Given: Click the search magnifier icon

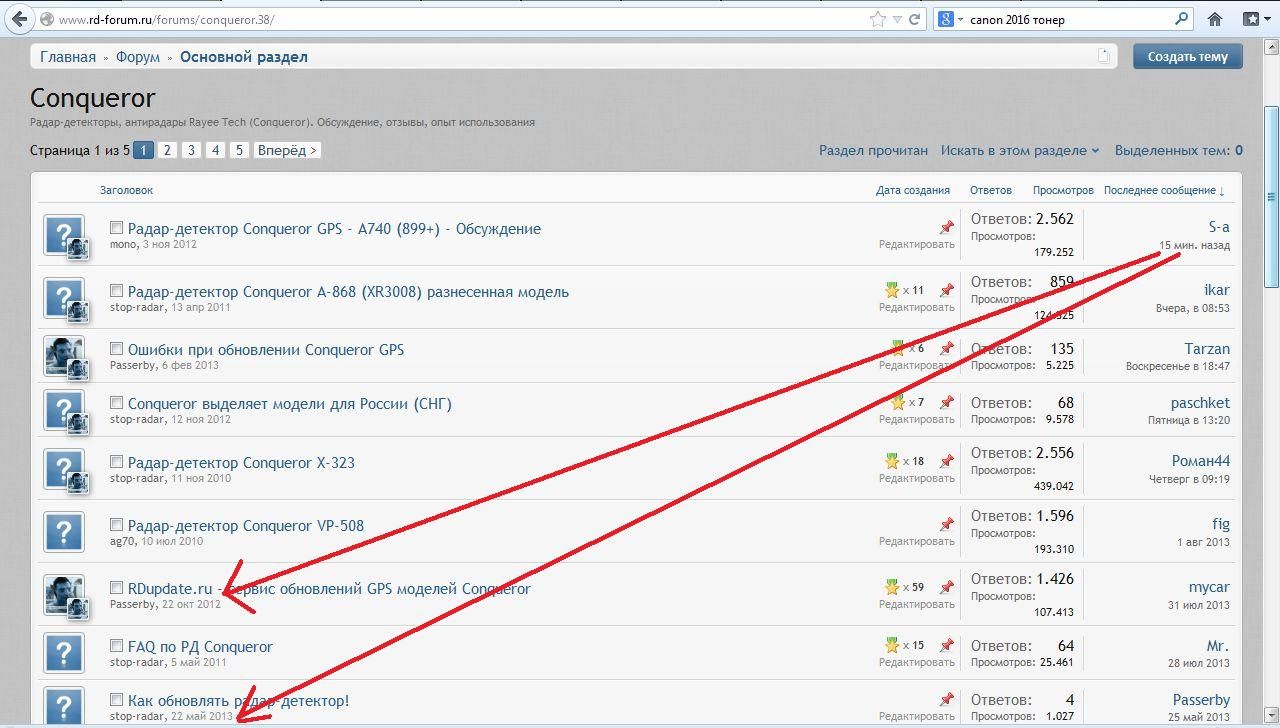Looking at the screenshot, I should point(1181,19).
